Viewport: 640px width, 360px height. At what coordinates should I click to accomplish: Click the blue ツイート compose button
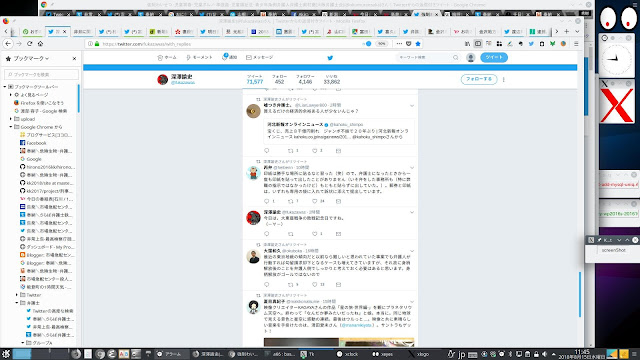click(x=494, y=58)
